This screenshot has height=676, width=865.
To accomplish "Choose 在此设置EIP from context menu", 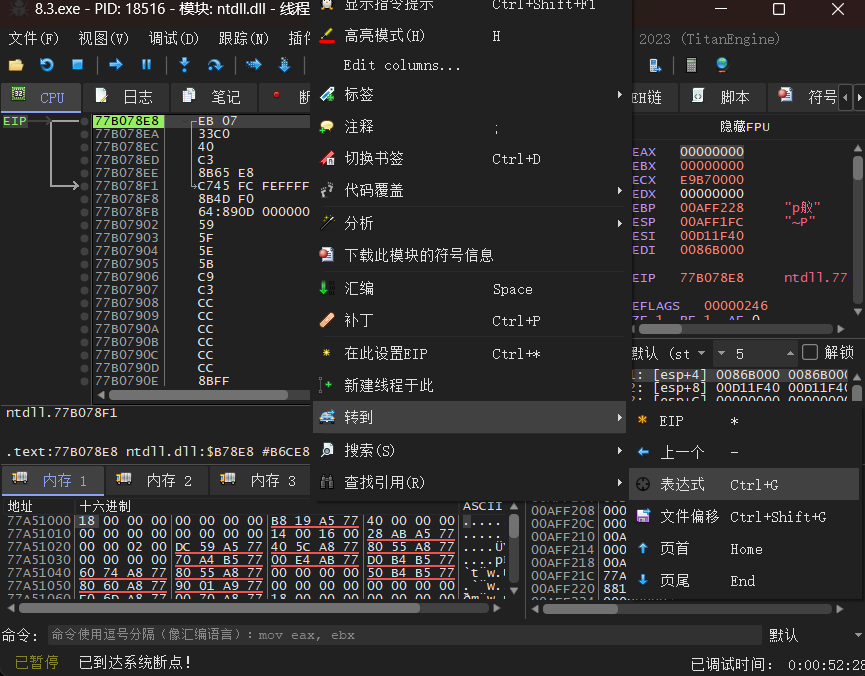I will (x=386, y=354).
